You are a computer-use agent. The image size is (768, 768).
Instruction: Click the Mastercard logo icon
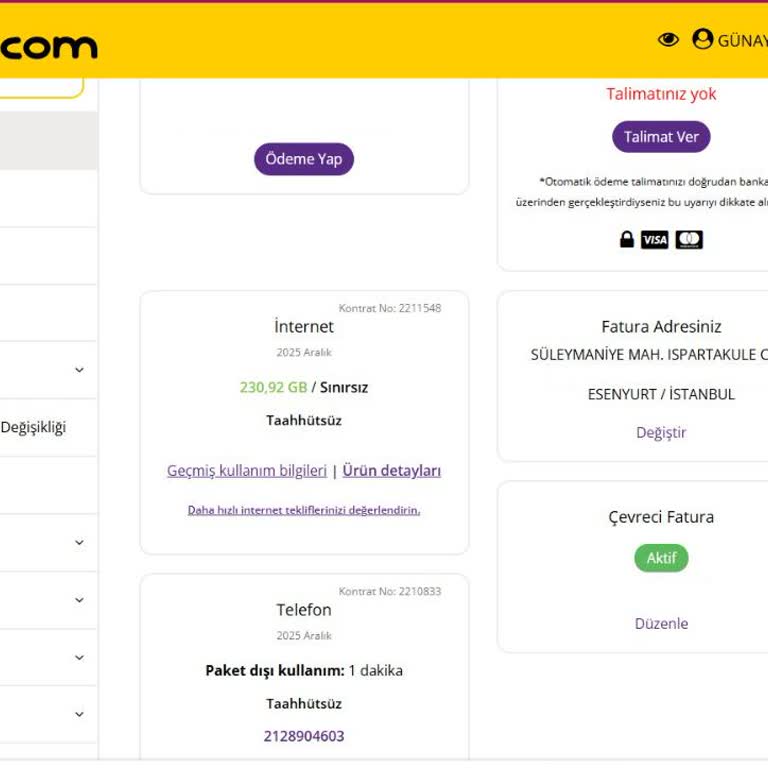click(689, 240)
